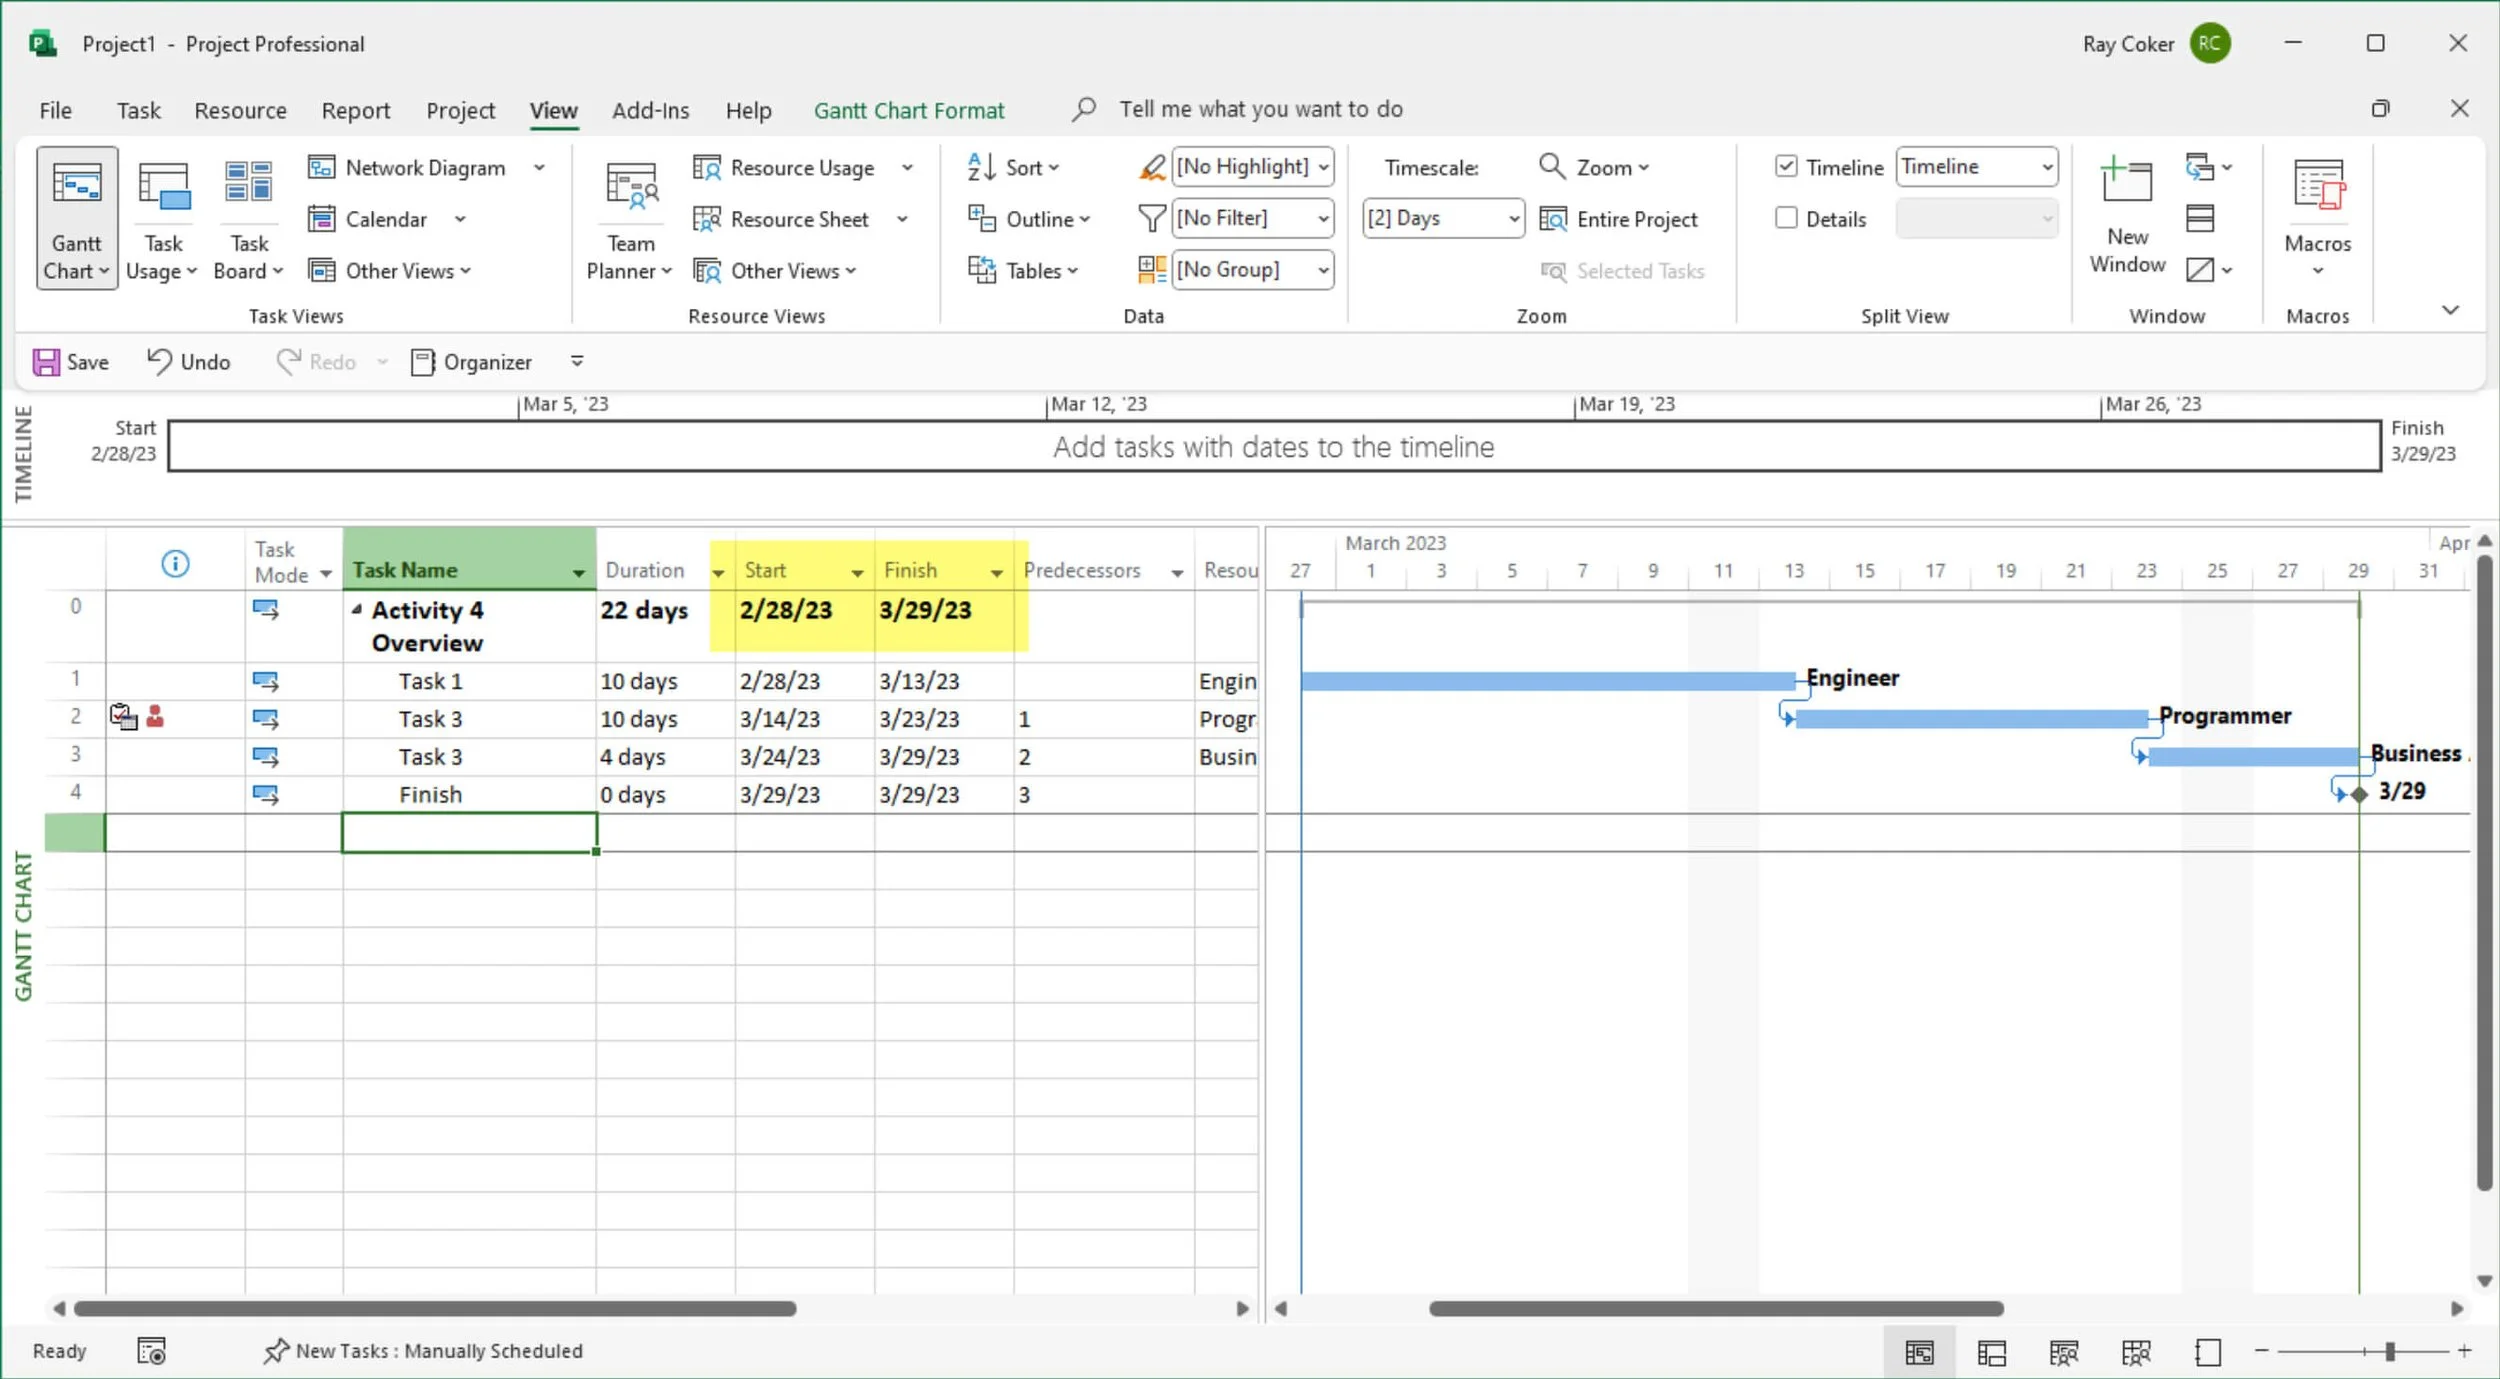Image resolution: width=2500 pixels, height=1379 pixels.
Task: Click the Hide window icon
Action: tap(2199, 270)
